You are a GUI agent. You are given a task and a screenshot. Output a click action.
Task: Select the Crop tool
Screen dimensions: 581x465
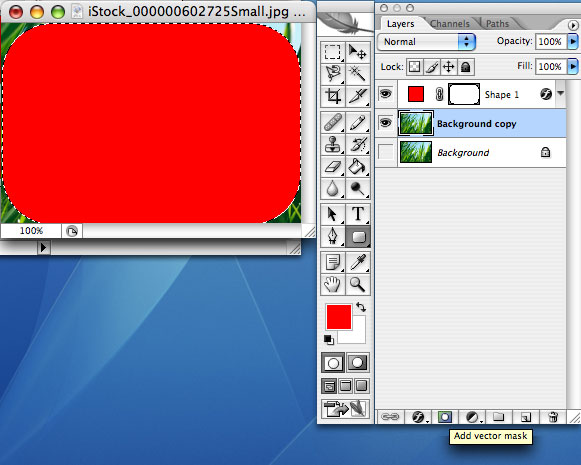[x=333, y=96]
